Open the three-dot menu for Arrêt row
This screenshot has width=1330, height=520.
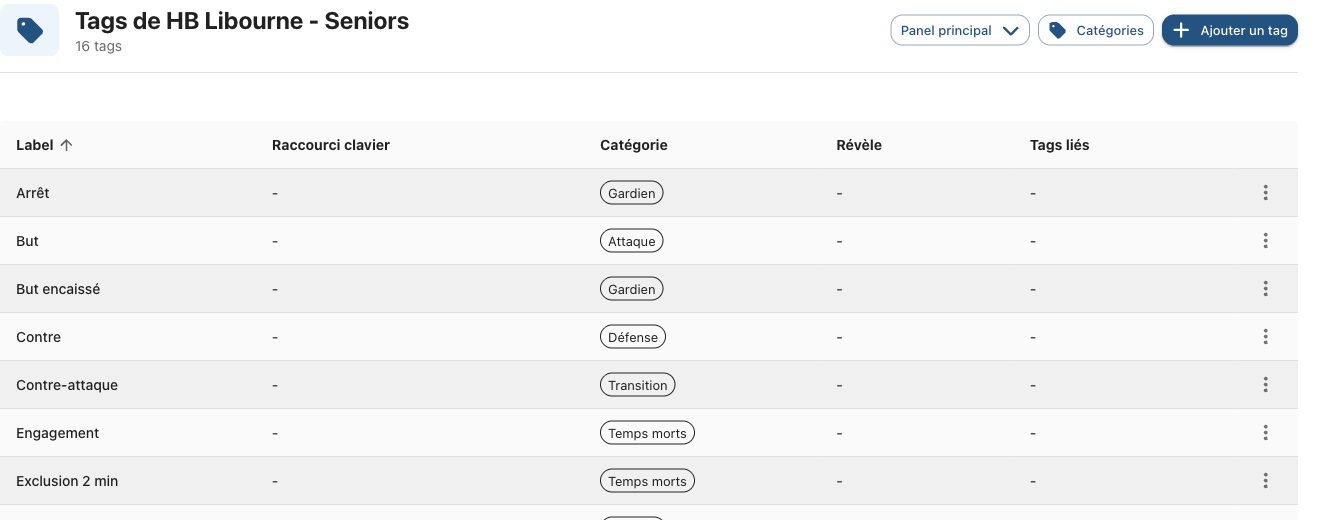pos(1266,193)
